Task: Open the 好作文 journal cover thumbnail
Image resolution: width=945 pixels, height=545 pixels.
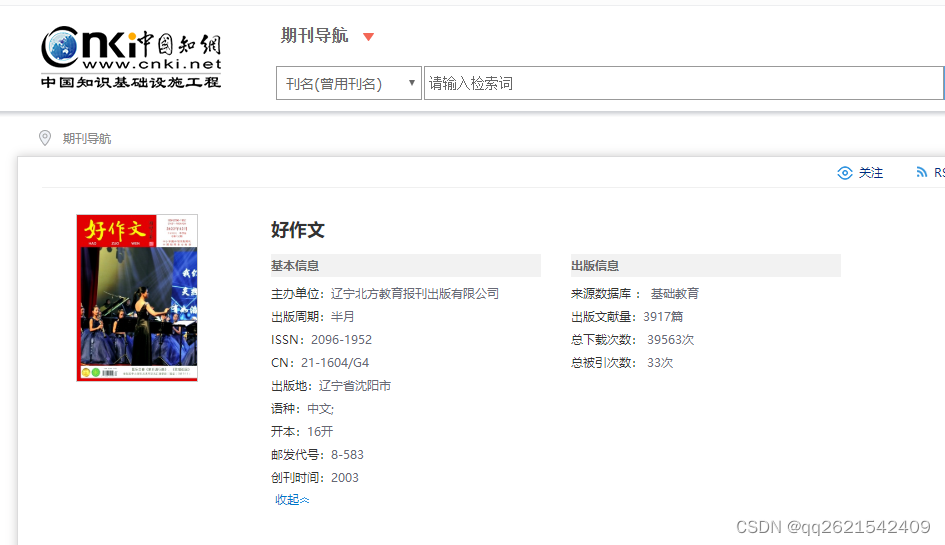Action: point(137,298)
